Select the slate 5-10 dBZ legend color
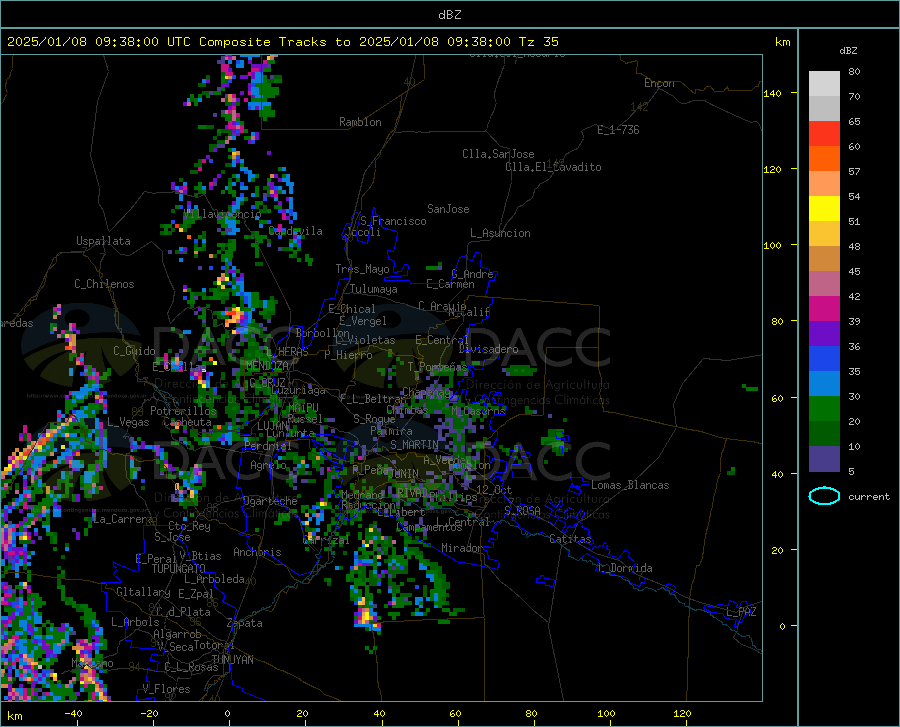The width and height of the screenshot is (900, 727). point(824,459)
